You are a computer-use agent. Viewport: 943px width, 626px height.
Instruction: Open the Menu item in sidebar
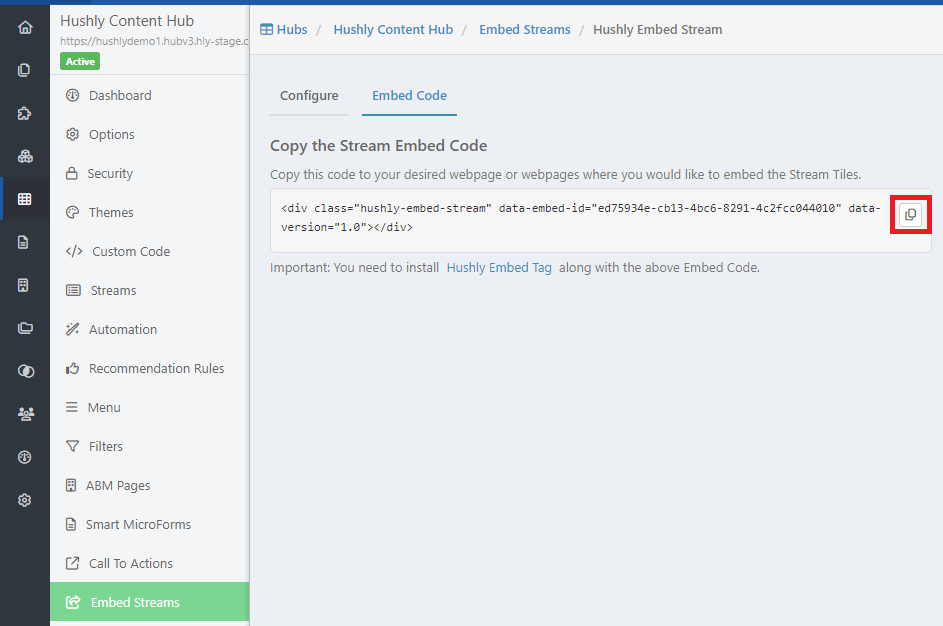(x=149, y=407)
